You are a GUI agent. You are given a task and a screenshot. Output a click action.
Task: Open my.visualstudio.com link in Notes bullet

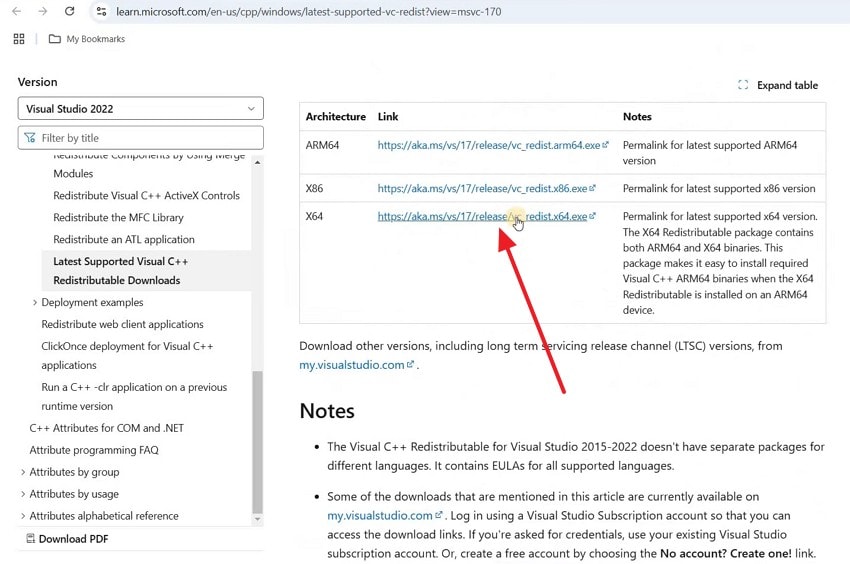tap(379, 515)
